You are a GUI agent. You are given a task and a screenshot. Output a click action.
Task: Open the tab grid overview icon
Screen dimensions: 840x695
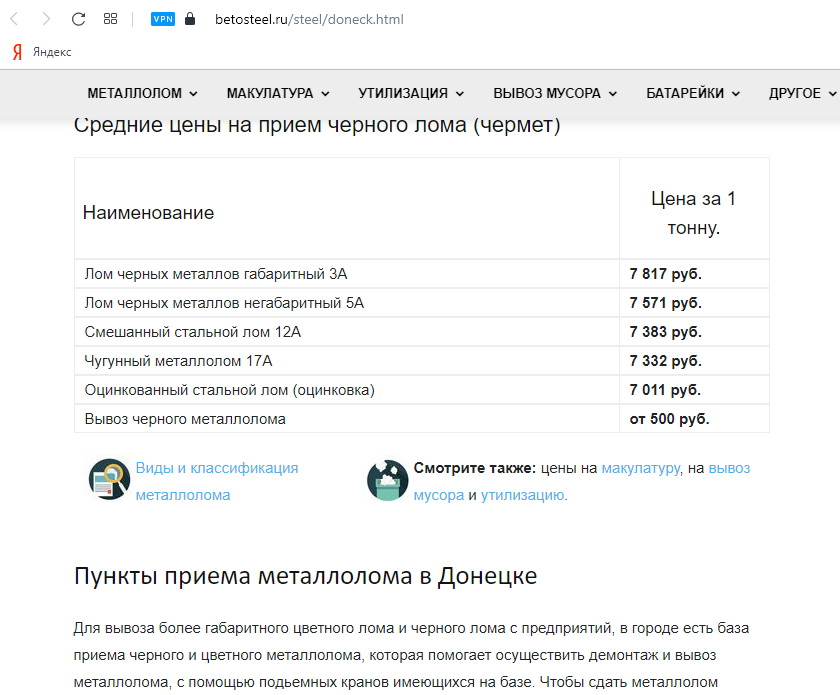(111, 19)
